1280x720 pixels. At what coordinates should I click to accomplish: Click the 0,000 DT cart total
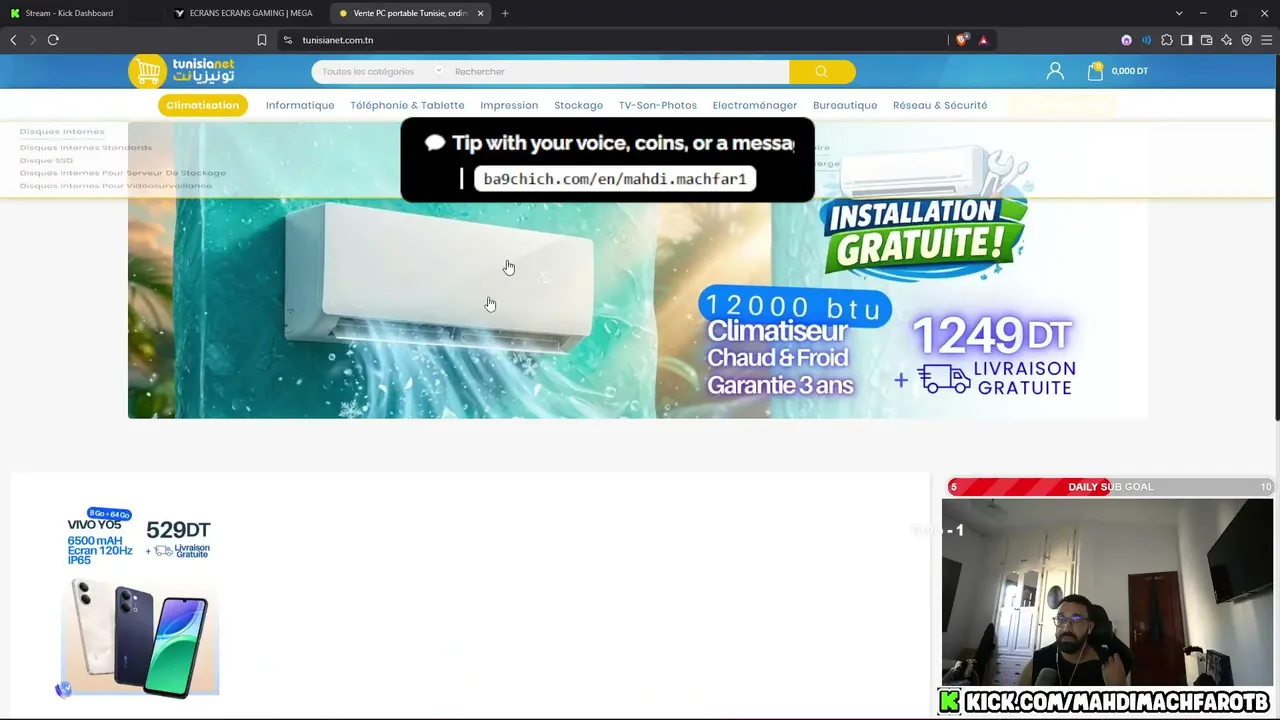1130,71
